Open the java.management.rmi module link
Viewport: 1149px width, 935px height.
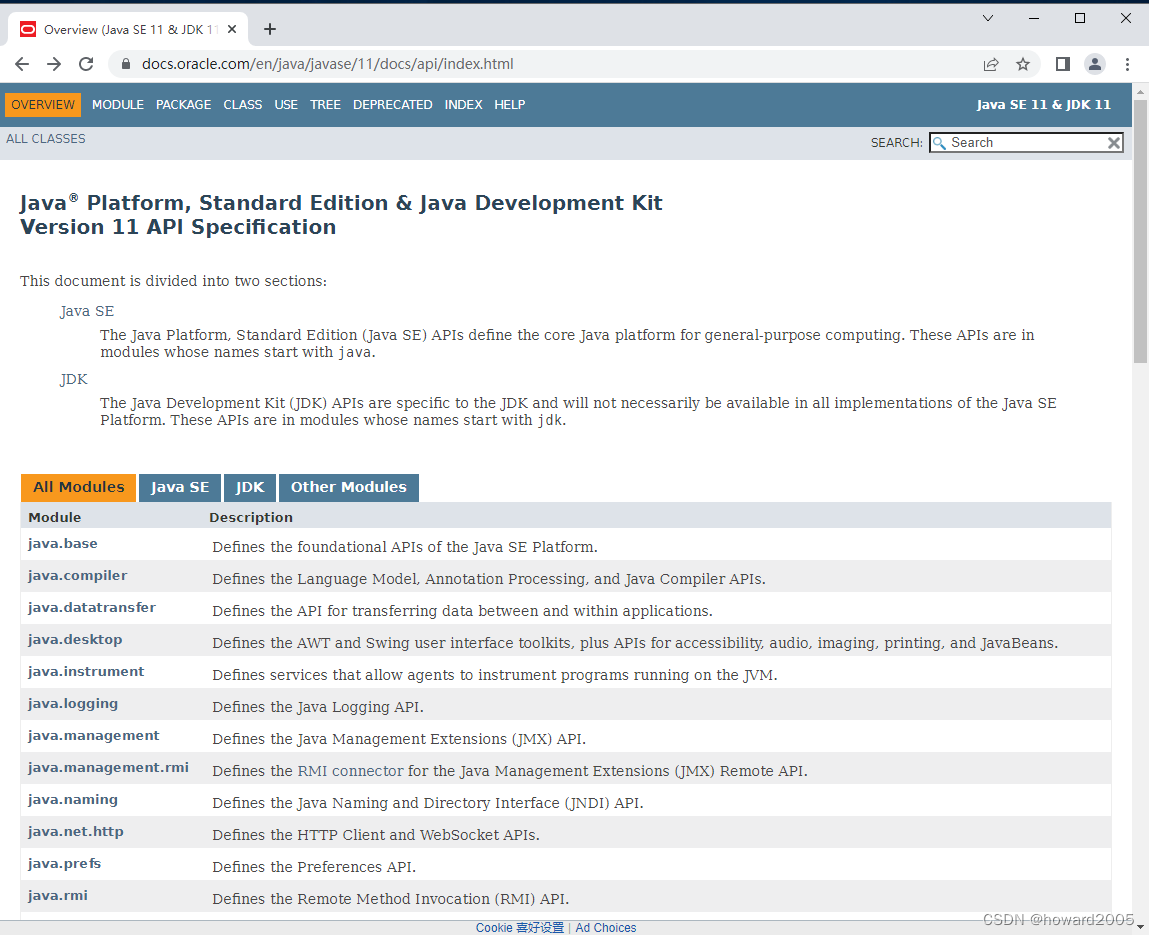pos(108,767)
